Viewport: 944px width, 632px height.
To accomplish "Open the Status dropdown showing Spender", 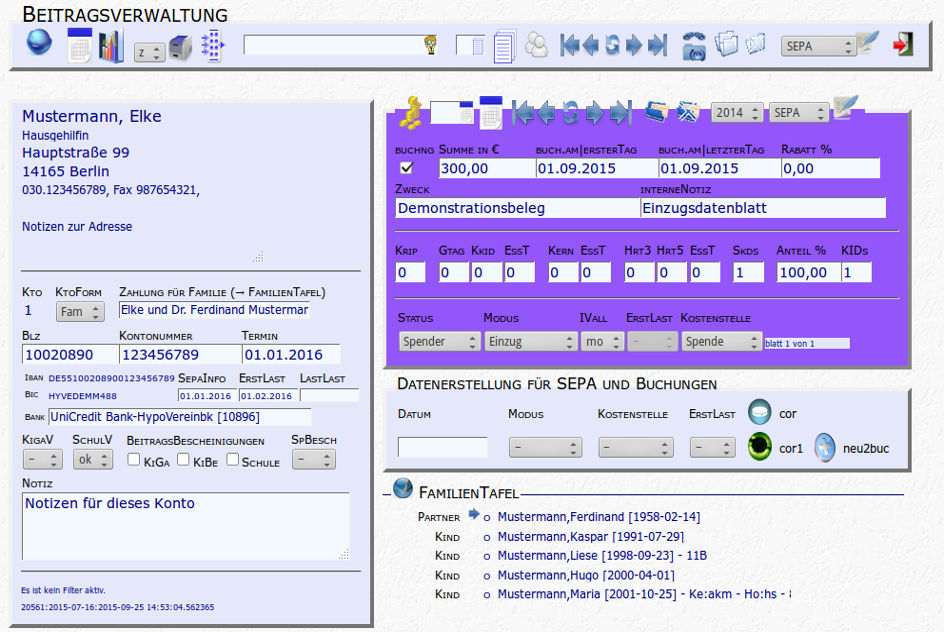I will click(439, 341).
